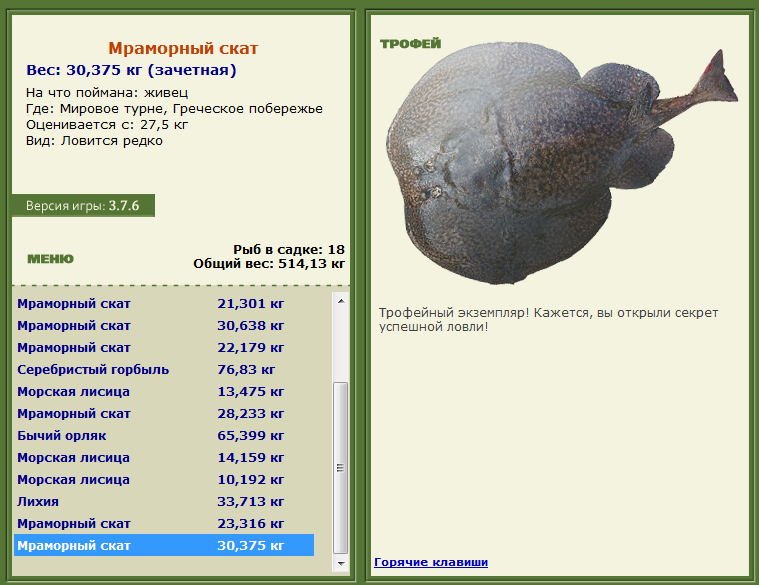Open the МЕНЮ button
This screenshot has width=759, height=585.
50,259
